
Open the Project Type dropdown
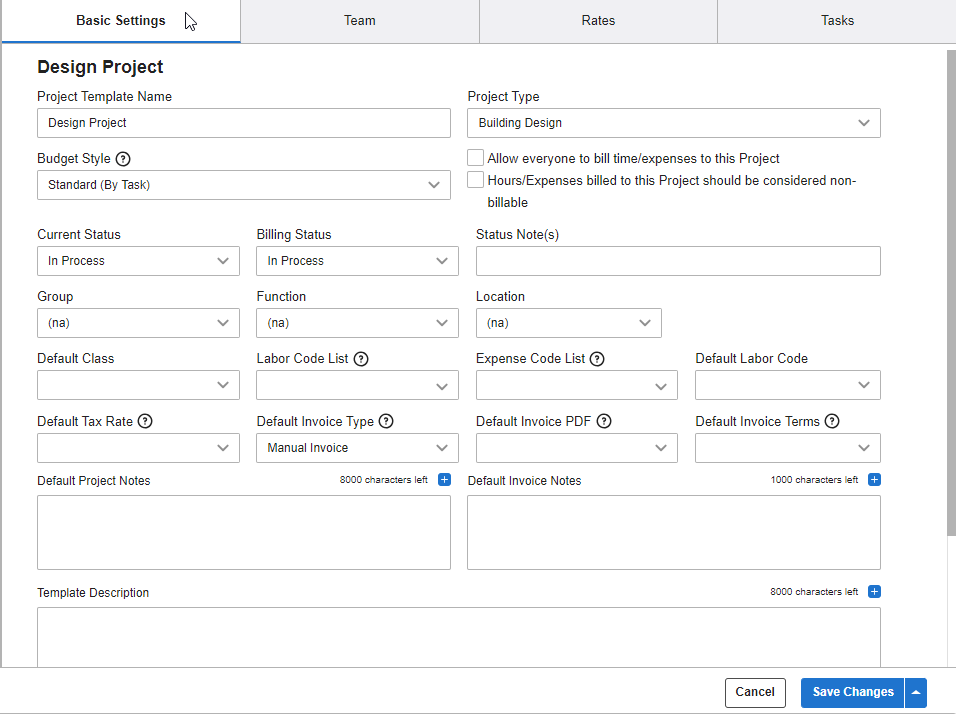pyautogui.click(x=674, y=123)
